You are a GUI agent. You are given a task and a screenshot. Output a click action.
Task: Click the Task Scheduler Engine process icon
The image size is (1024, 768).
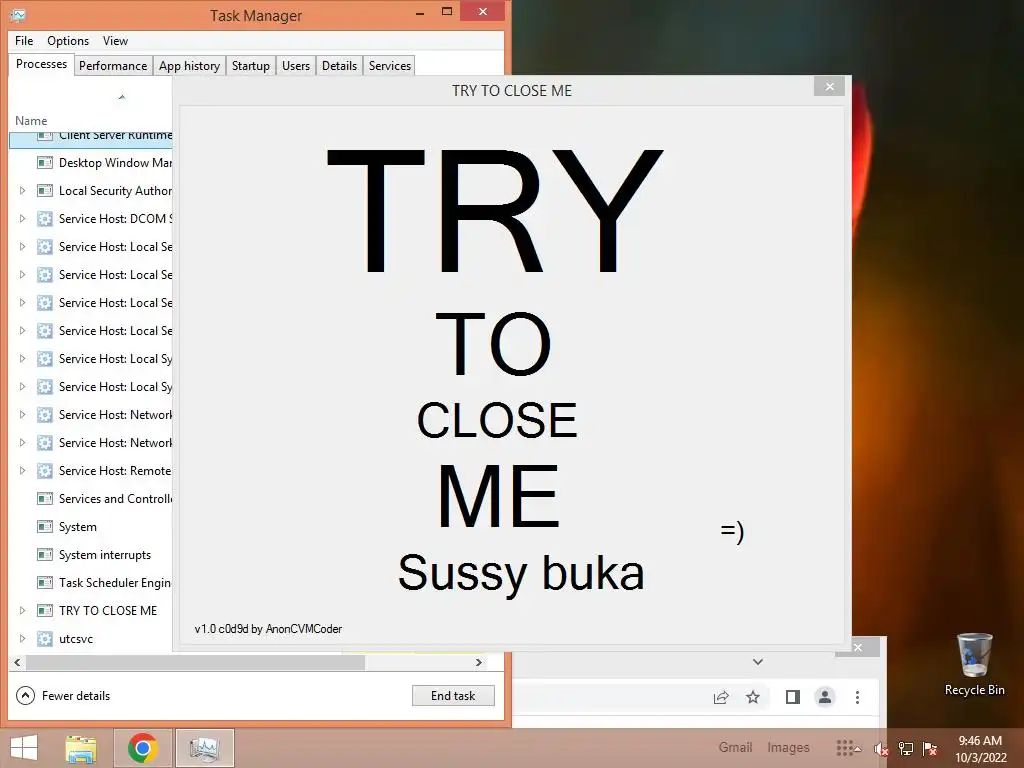click(44, 583)
